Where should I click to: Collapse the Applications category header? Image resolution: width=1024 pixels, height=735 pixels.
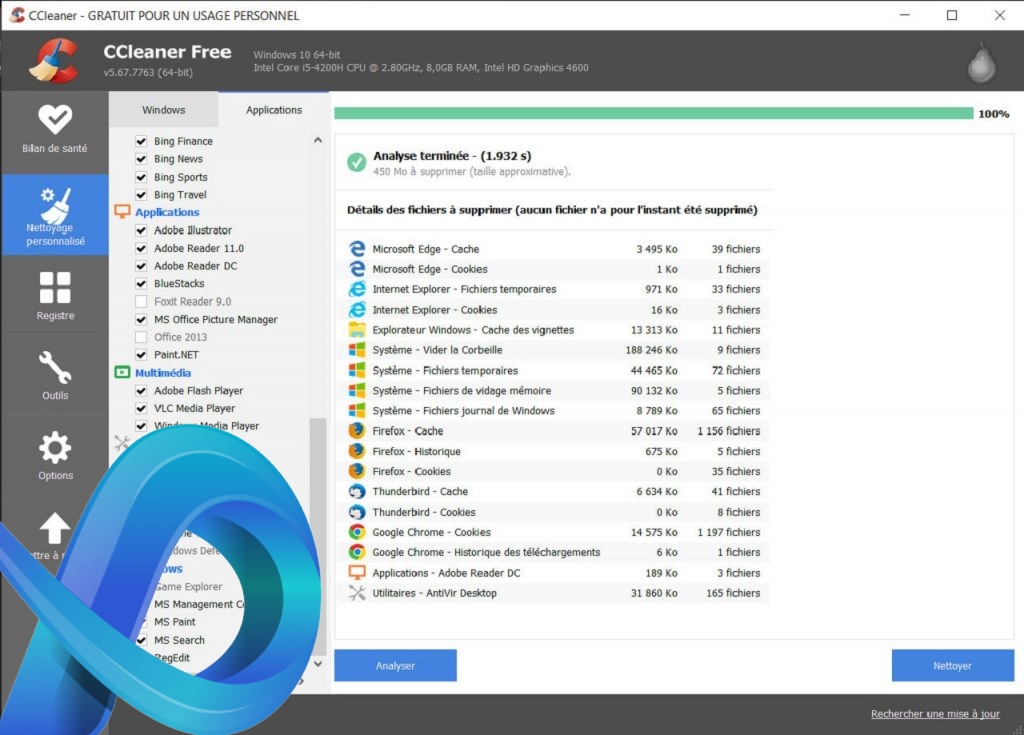[x=167, y=212]
